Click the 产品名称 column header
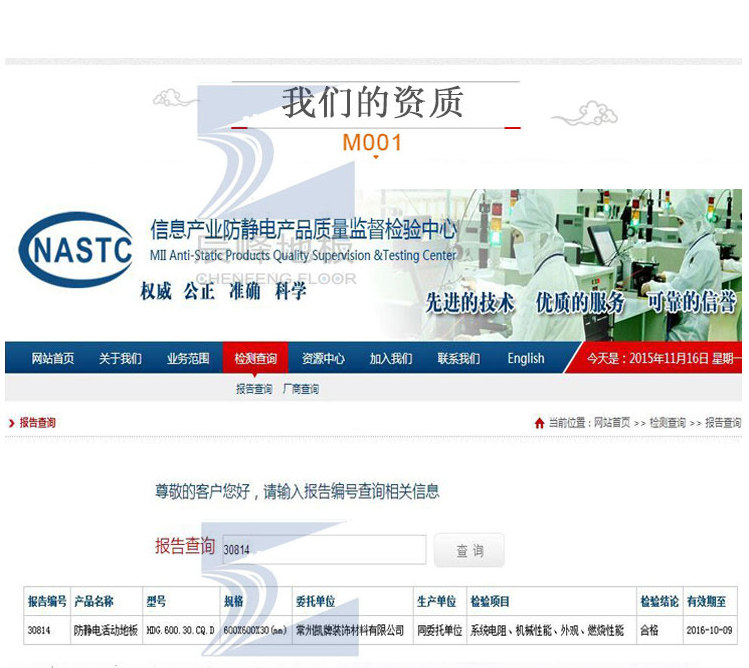This screenshot has width=749, height=668. 107,601
